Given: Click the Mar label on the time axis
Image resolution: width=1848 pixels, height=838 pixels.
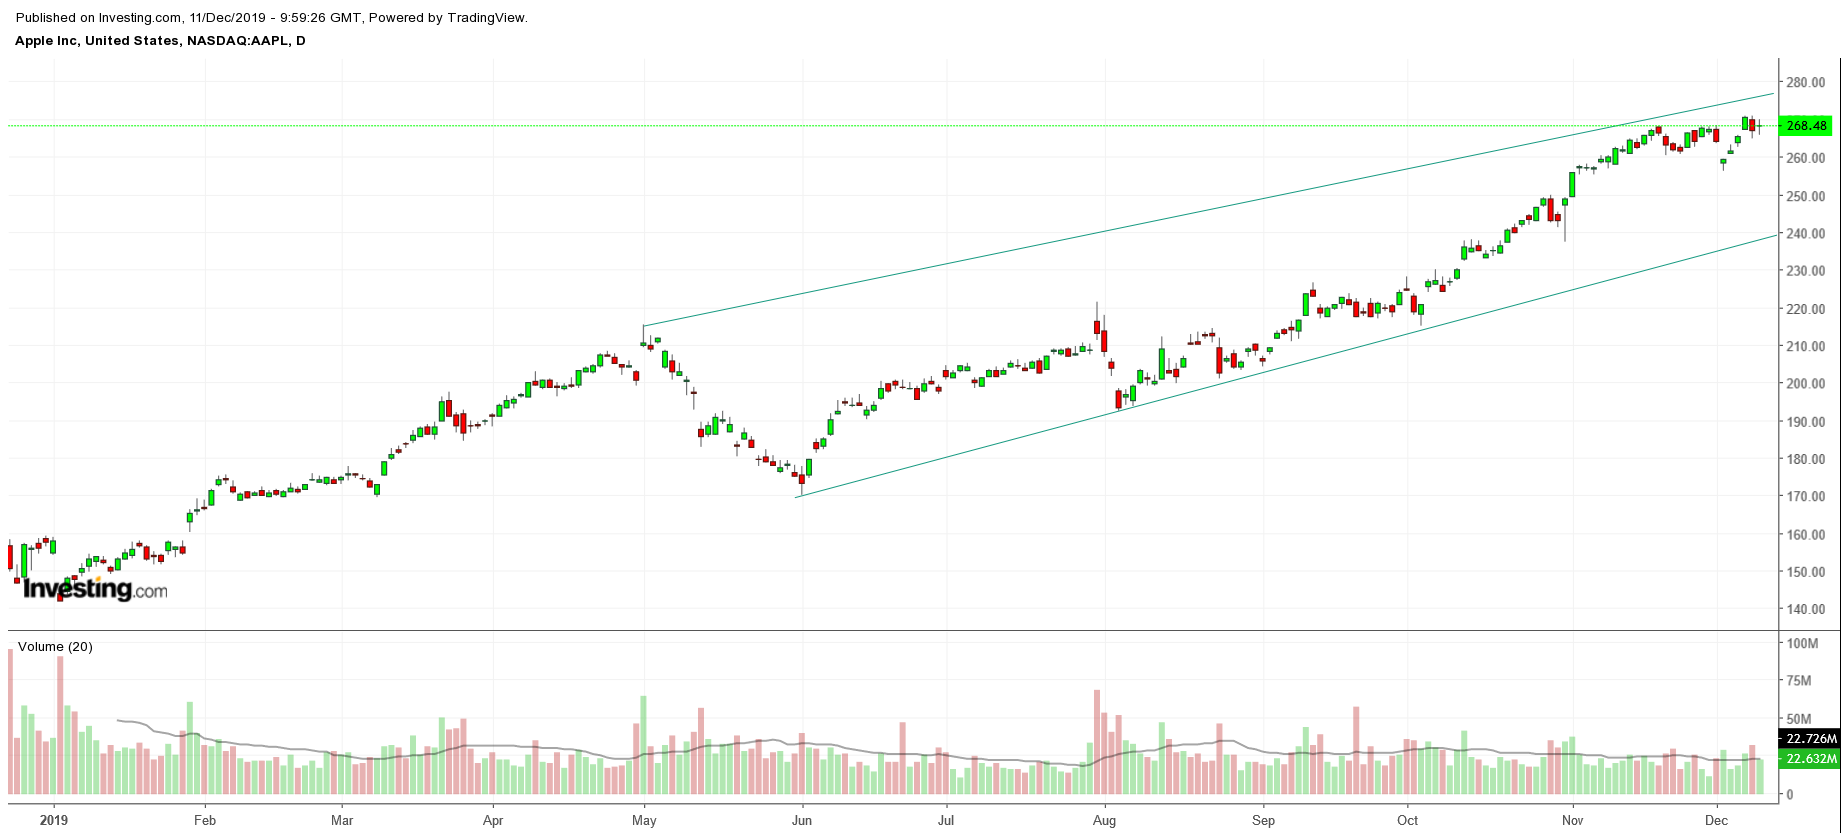Looking at the screenshot, I should (x=342, y=820).
